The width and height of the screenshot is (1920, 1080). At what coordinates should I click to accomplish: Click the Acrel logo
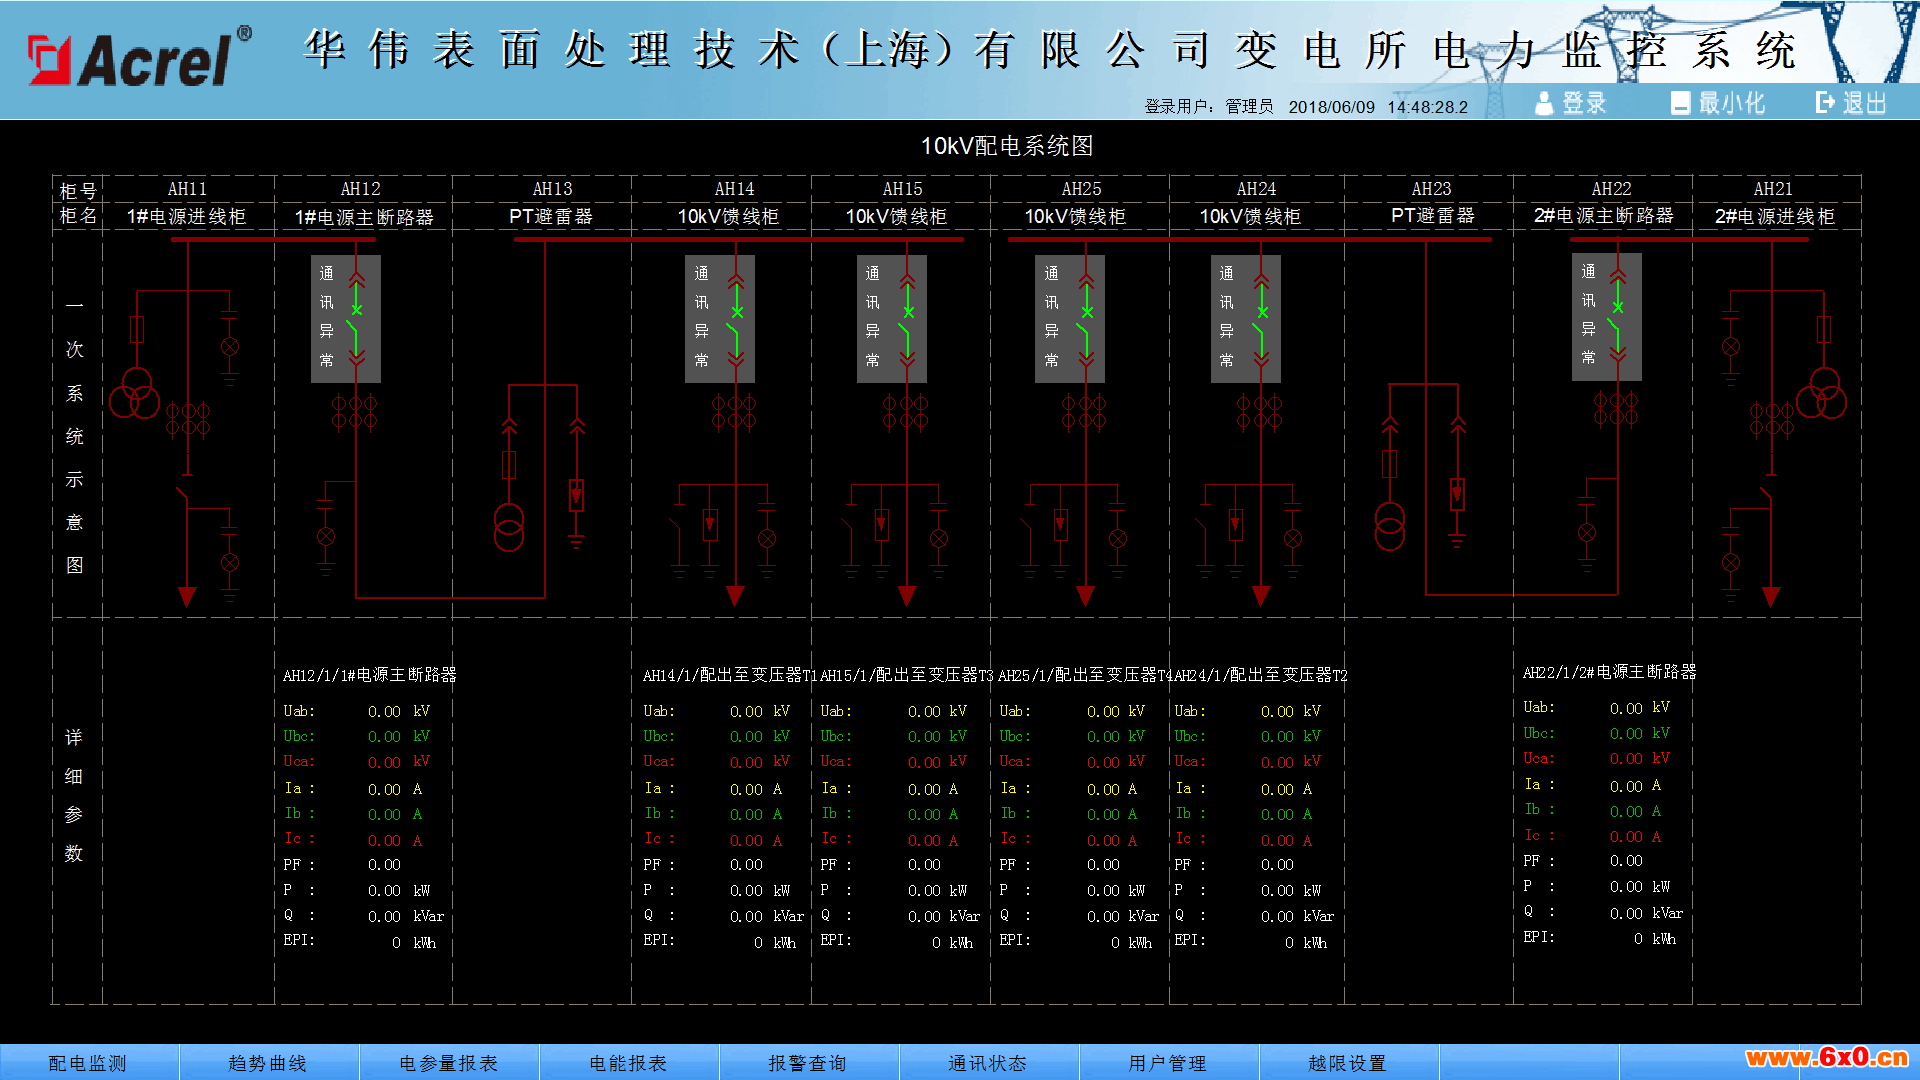click(139, 58)
